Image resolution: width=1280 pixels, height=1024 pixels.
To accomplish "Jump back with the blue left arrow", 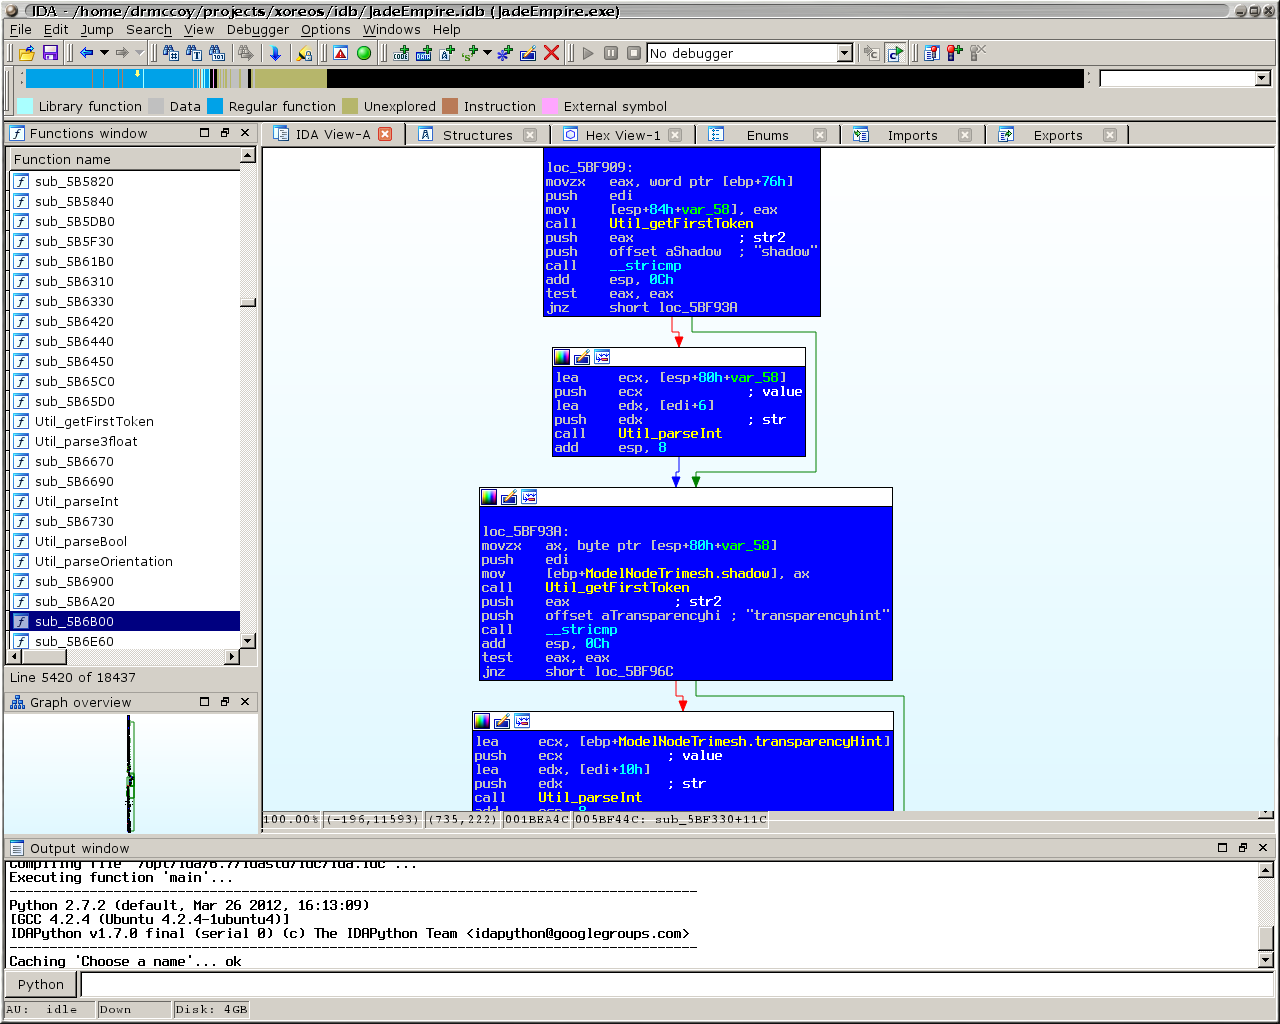I will click(x=87, y=53).
